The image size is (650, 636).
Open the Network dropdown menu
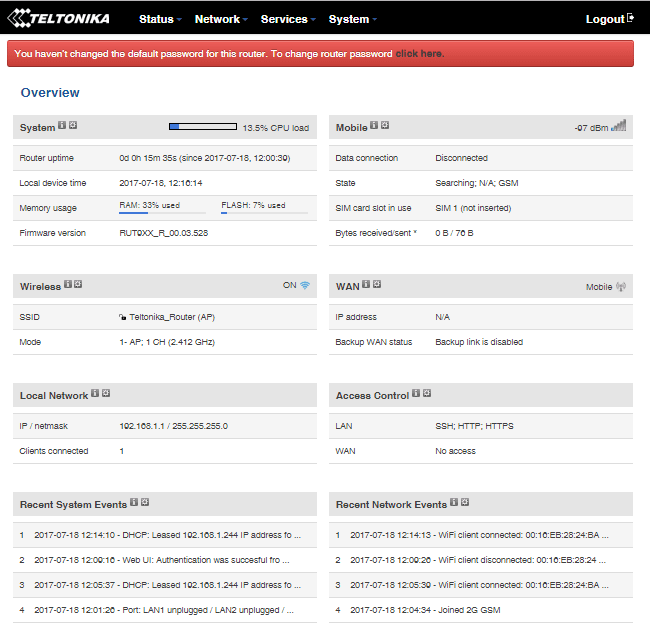[222, 19]
